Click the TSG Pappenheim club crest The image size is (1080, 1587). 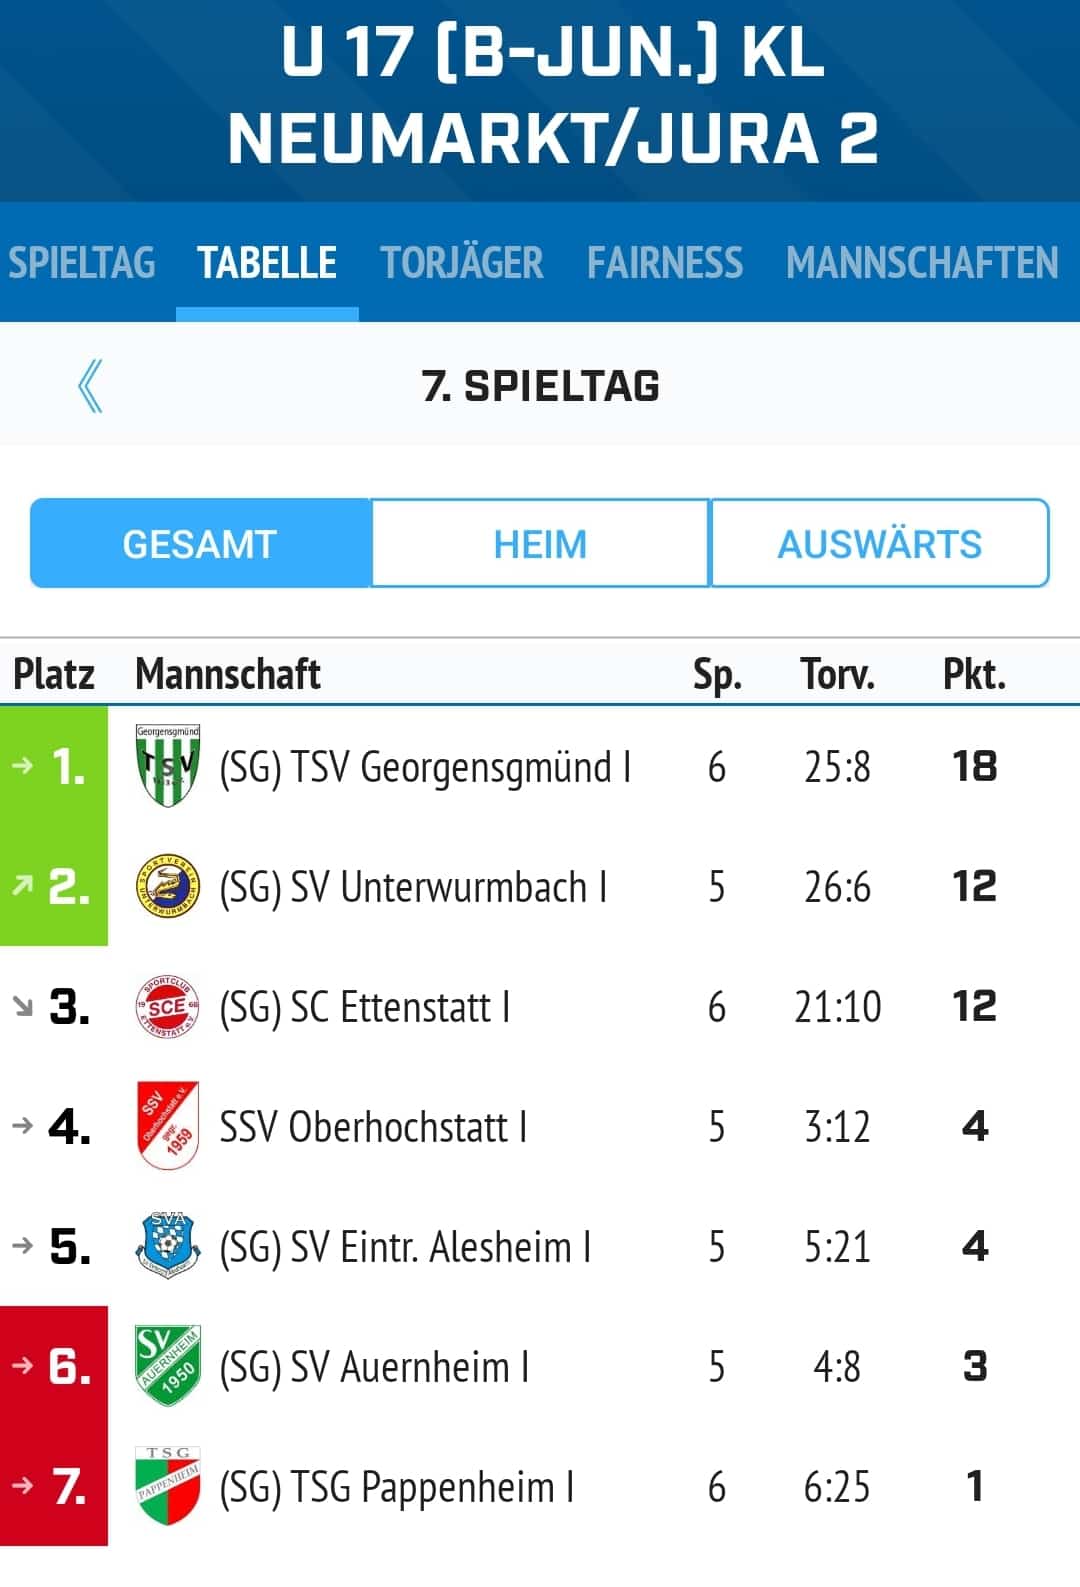[x=167, y=1486]
